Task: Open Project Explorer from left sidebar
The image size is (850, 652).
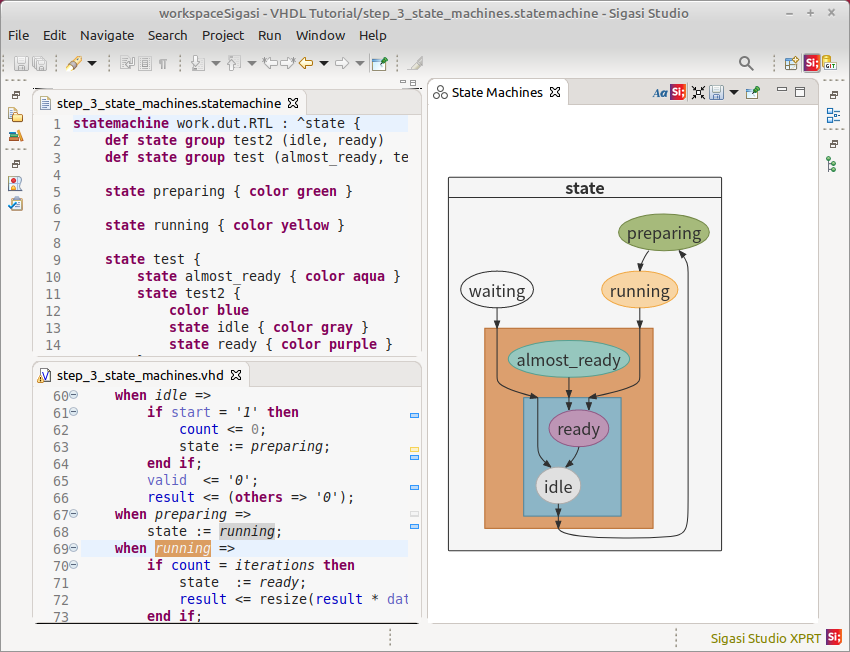Action: coord(16,115)
